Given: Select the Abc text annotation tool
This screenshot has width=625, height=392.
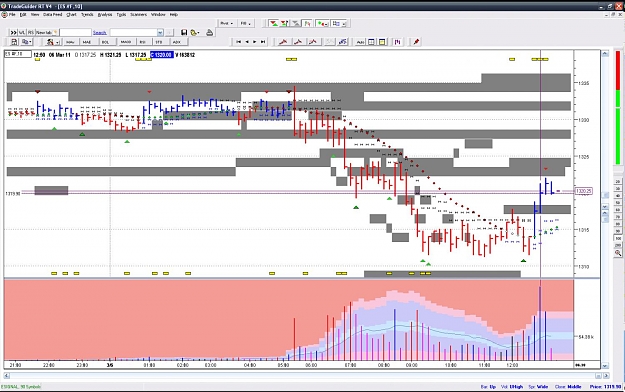Looking at the screenshot, I should [360, 42].
